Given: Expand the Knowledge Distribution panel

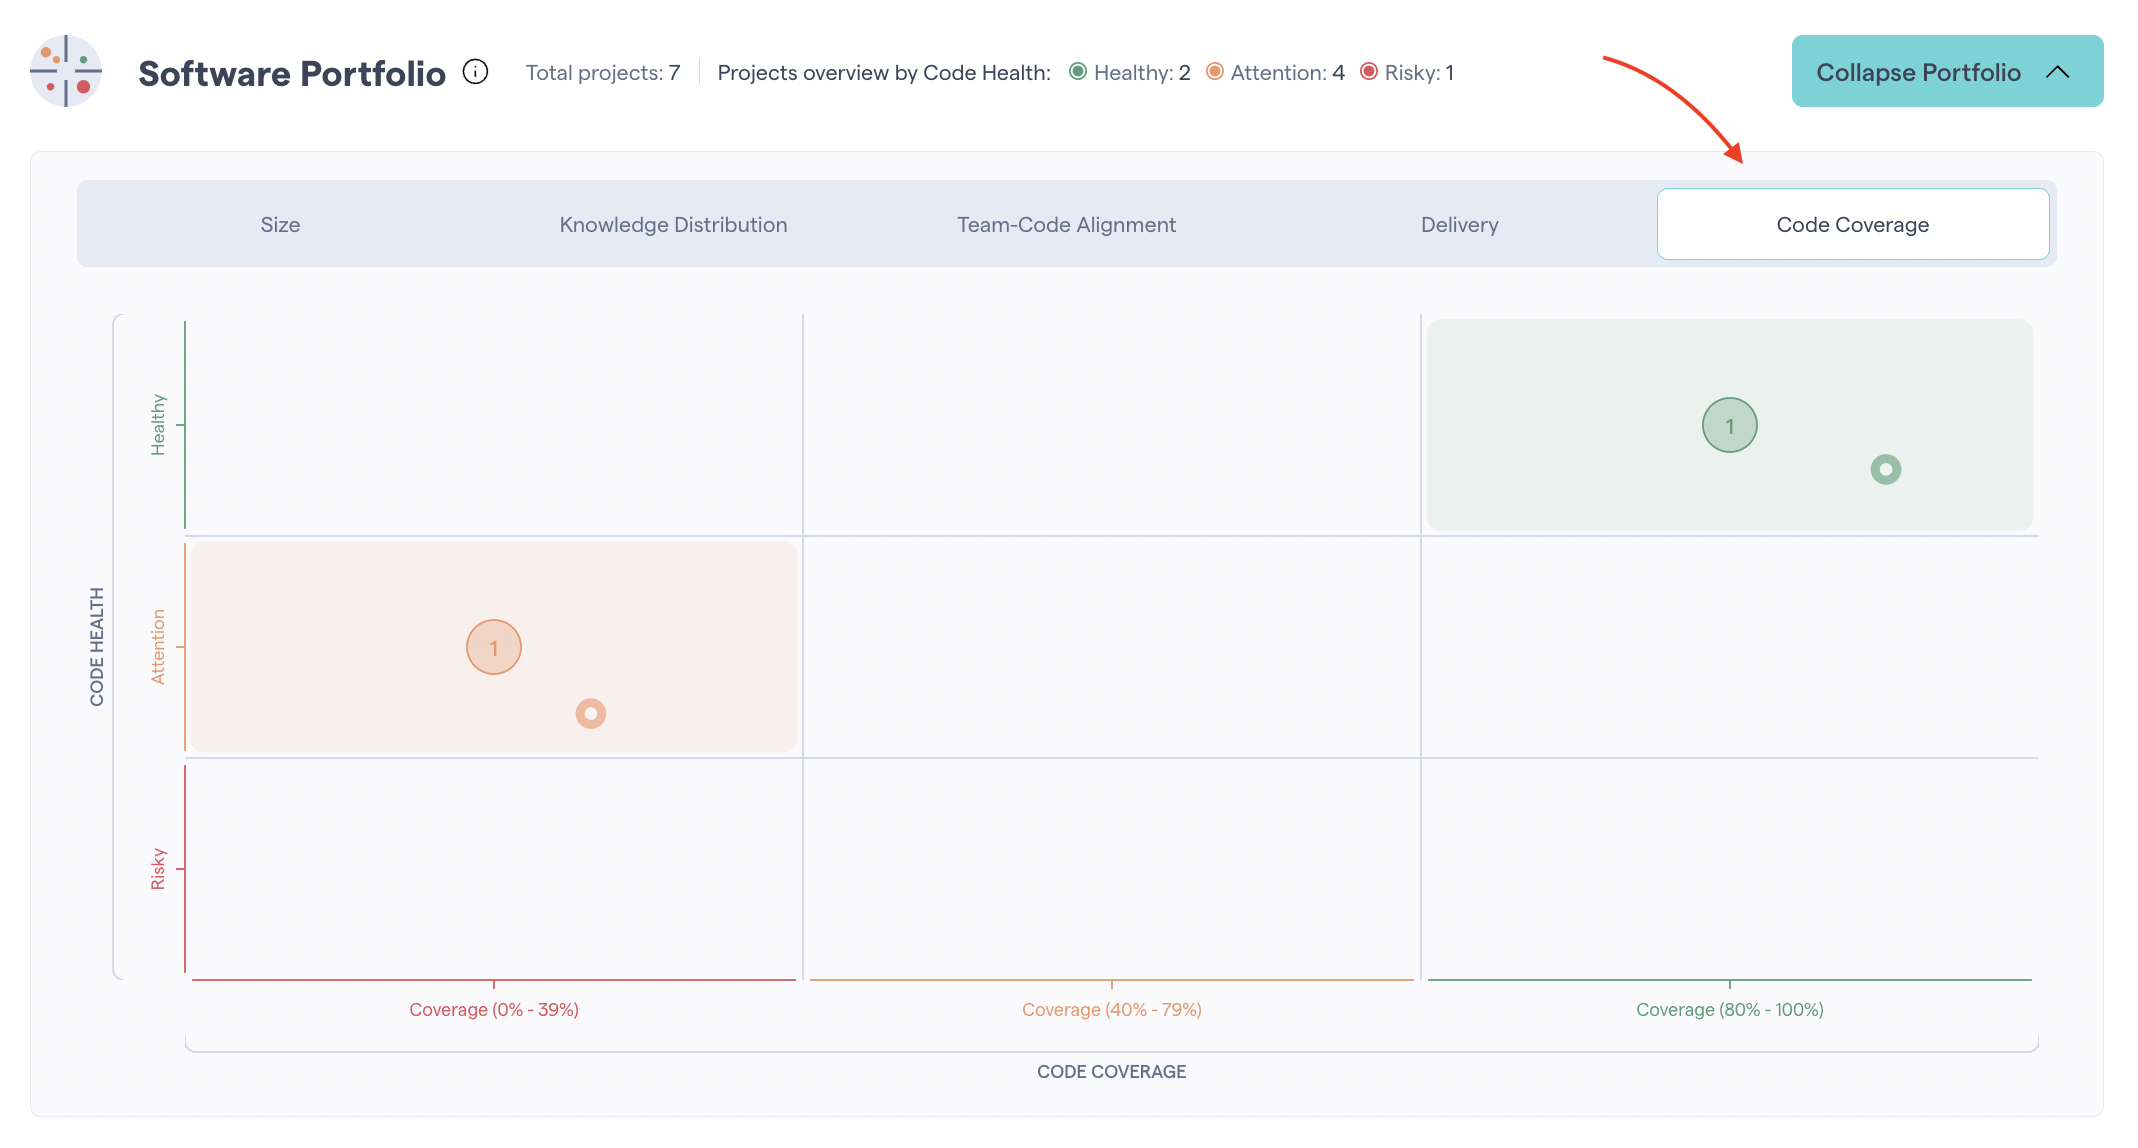Looking at the screenshot, I should (x=673, y=223).
